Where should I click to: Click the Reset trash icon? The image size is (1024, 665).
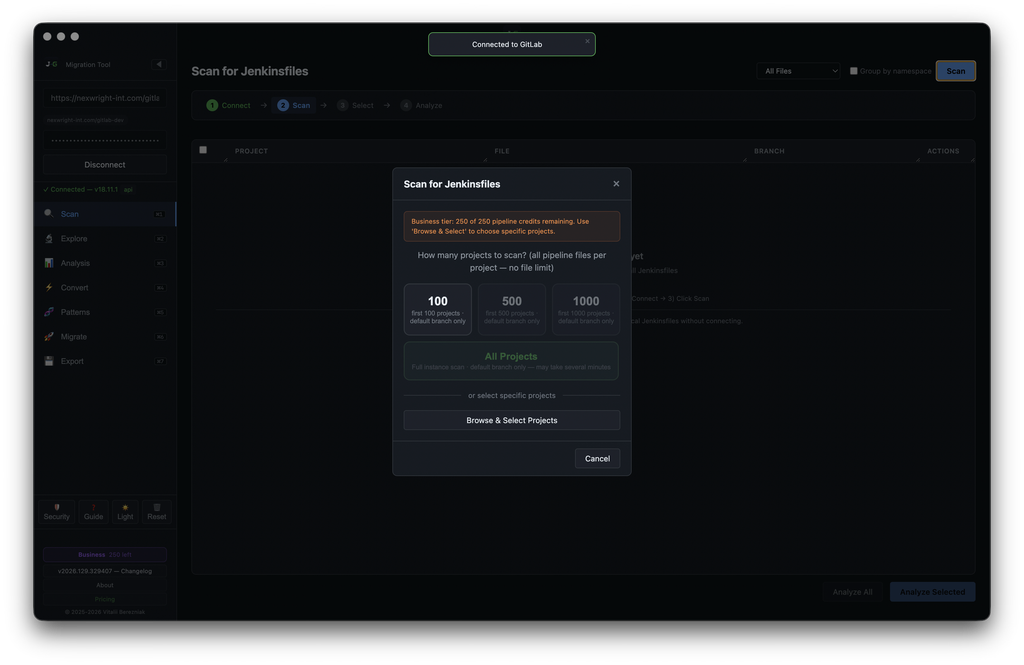click(x=157, y=511)
